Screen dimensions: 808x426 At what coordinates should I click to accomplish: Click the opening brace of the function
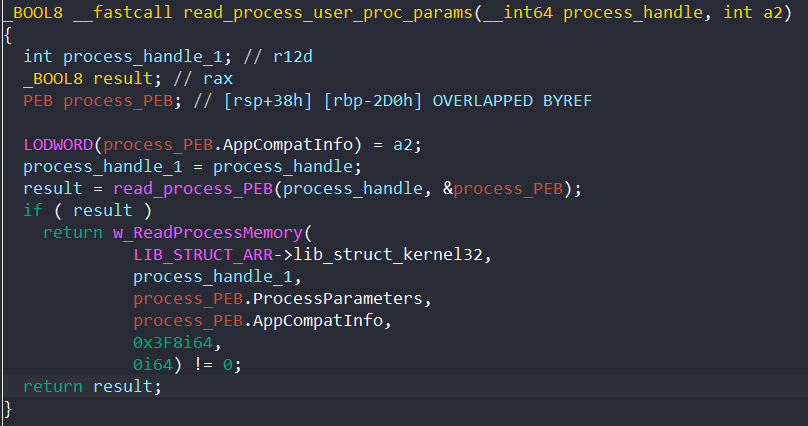click(8, 35)
